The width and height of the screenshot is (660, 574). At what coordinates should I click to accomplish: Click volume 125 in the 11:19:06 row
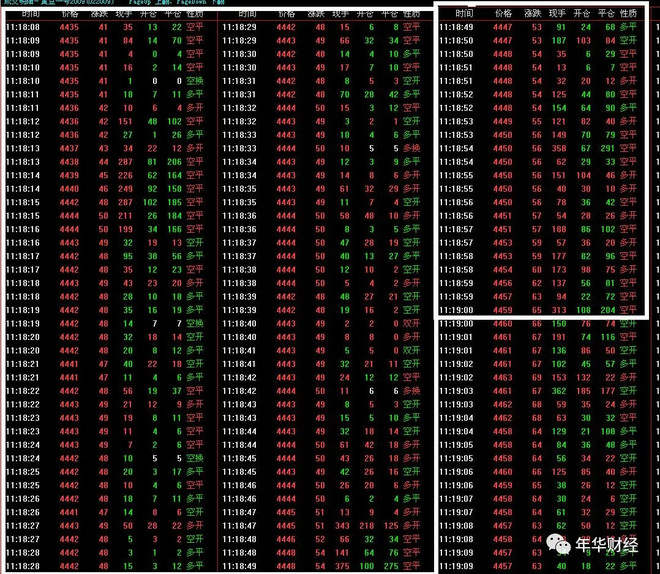click(x=559, y=472)
